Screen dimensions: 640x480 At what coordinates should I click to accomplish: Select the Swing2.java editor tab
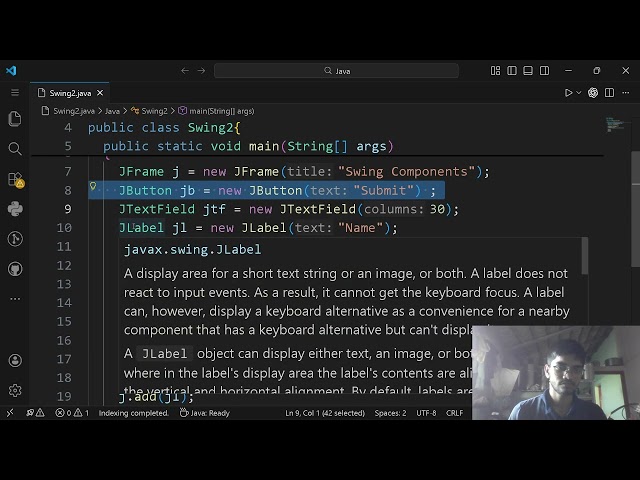click(70, 93)
